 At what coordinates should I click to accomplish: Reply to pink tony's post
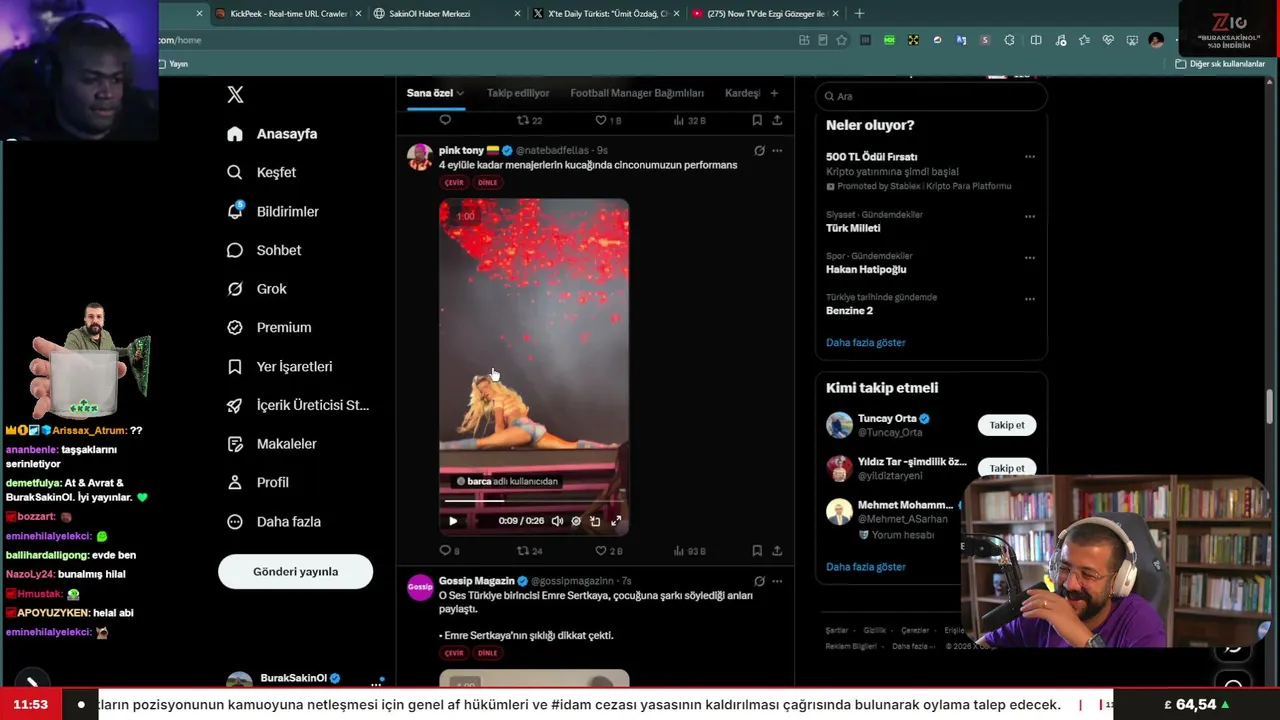[449, 551]
